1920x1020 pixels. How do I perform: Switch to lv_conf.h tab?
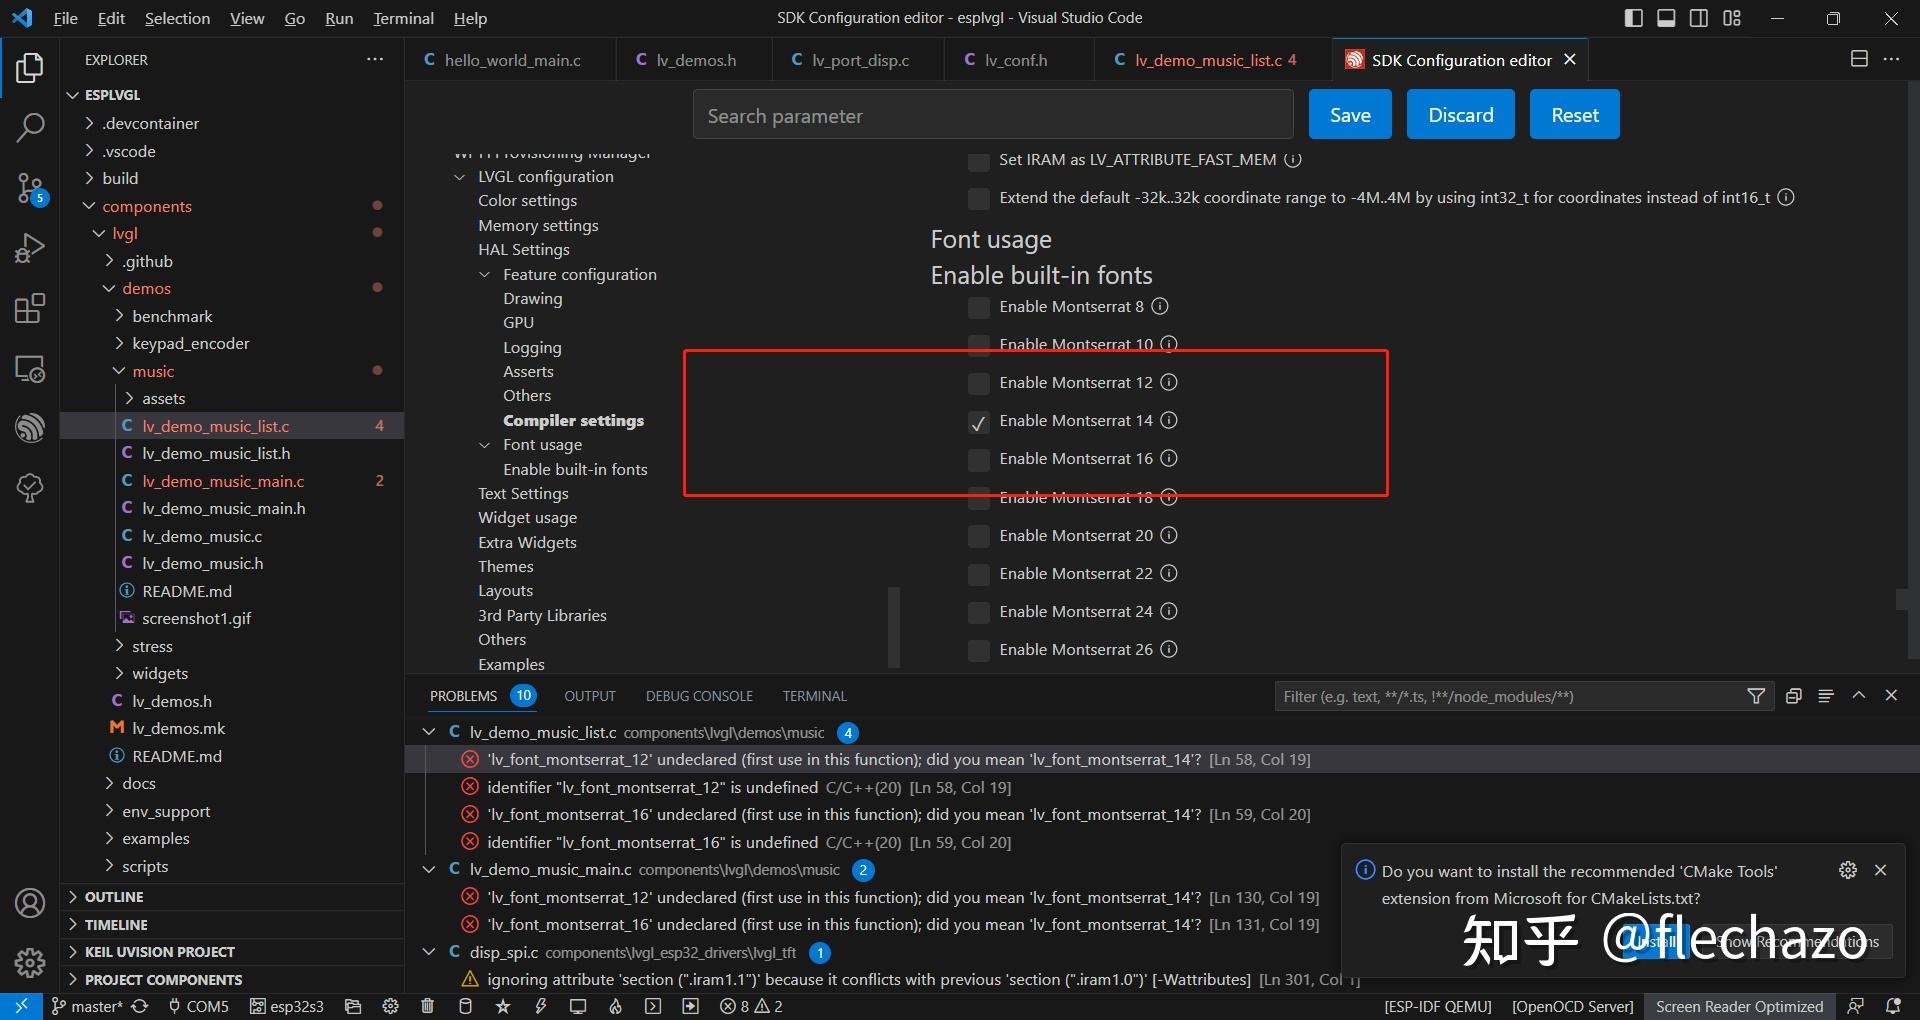tap(1016, 60)
